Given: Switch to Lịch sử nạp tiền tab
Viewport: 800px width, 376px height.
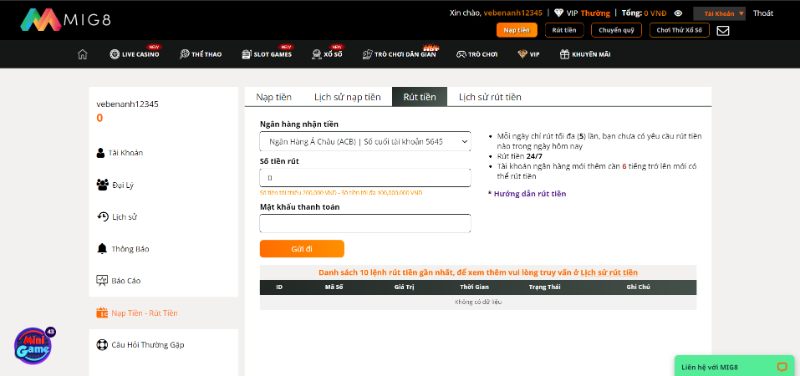Looking at the screenshot, I should 347,97.
